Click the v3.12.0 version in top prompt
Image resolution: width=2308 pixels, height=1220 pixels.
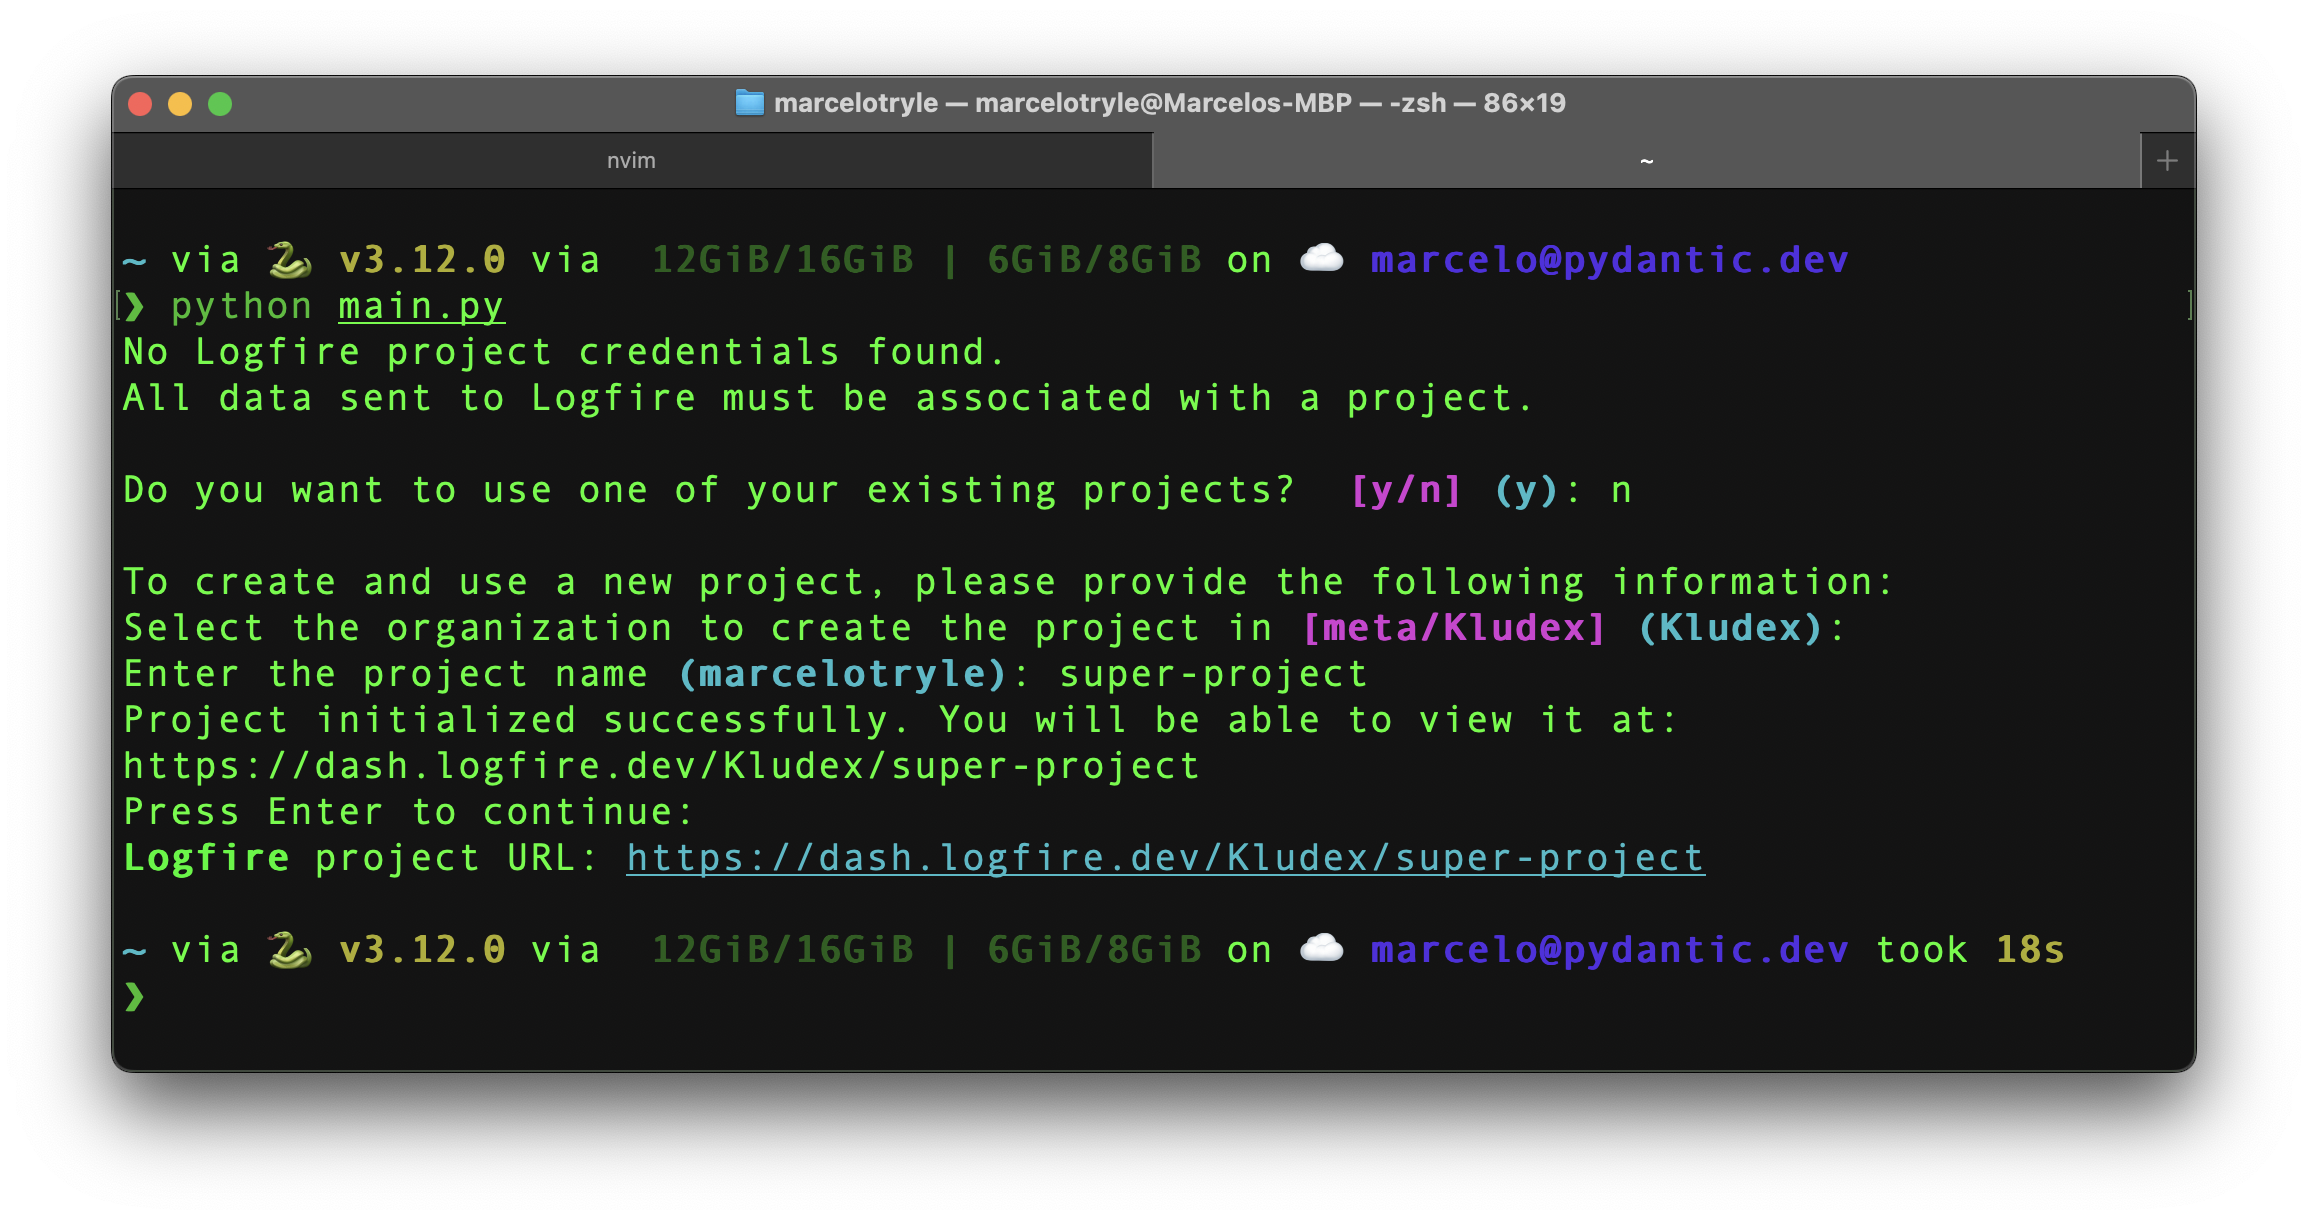(x=422, y=260)
